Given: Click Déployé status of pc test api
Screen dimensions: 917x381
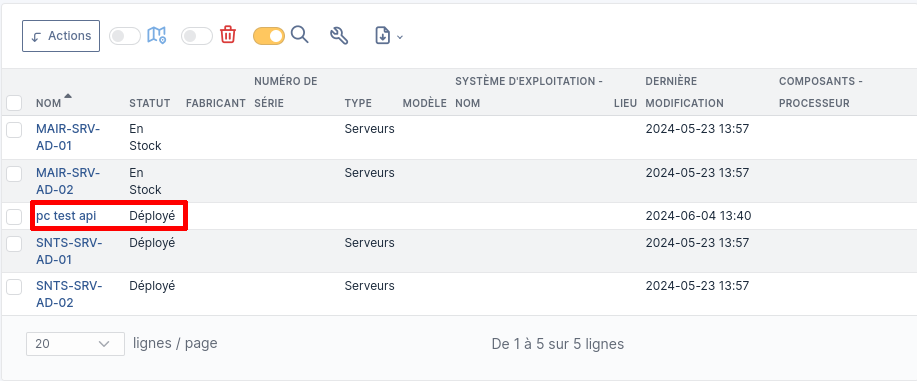Looking at the screenshot, I should (152, 216).
